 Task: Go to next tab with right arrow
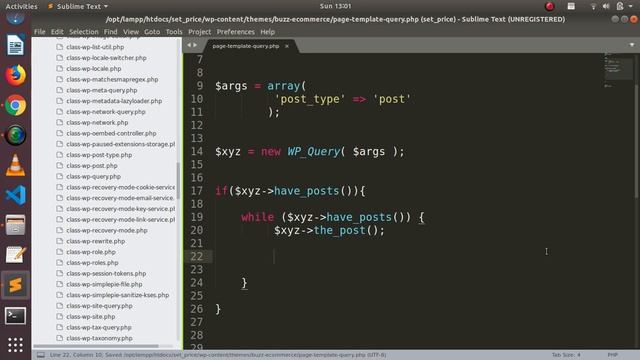pyautogui.click(x=195, y=45)
